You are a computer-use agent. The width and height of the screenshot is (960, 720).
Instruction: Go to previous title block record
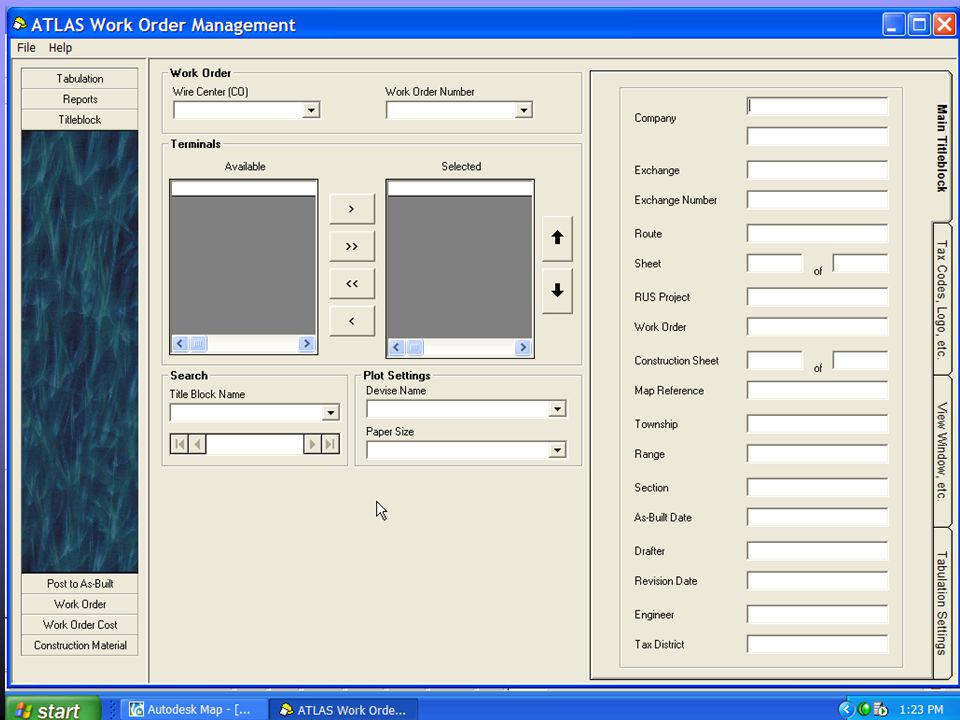click(x=197, y=444)
